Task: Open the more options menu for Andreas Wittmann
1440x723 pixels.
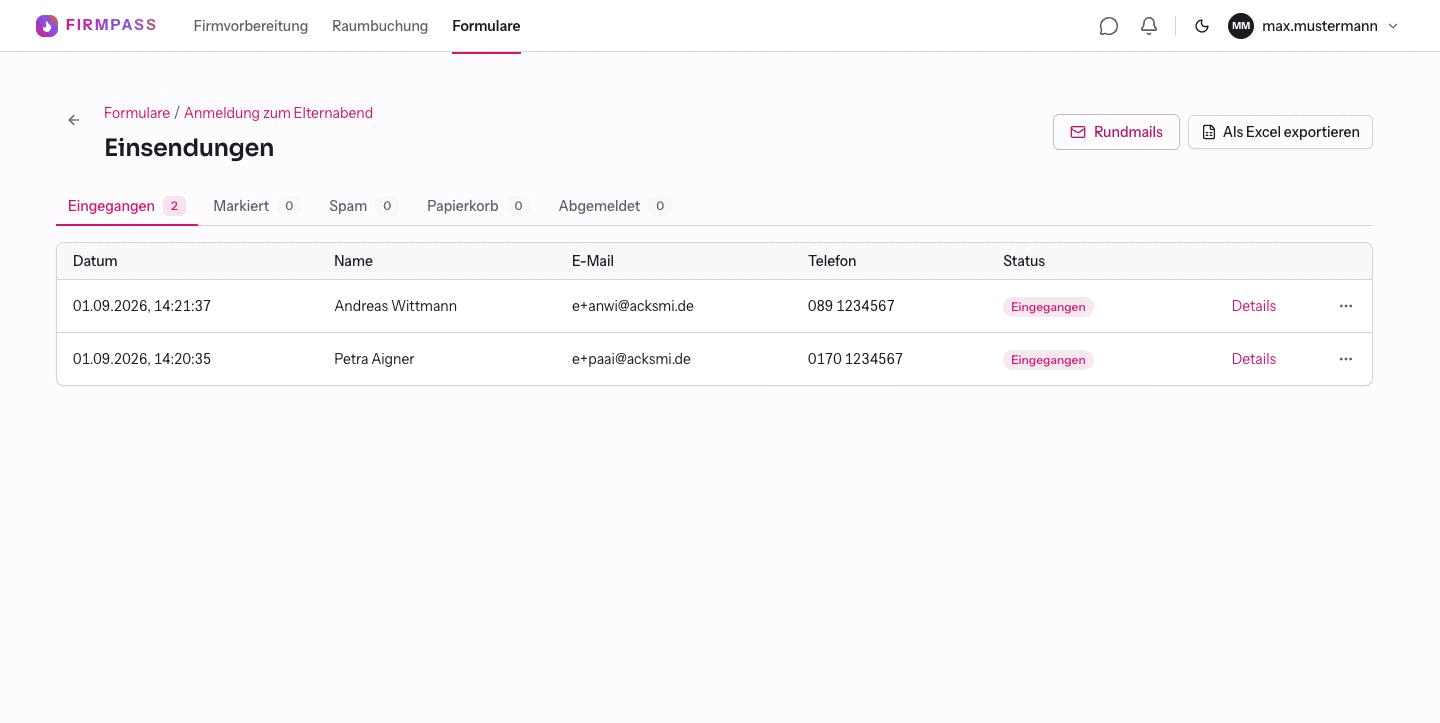Action: (x=1346, y=306)
